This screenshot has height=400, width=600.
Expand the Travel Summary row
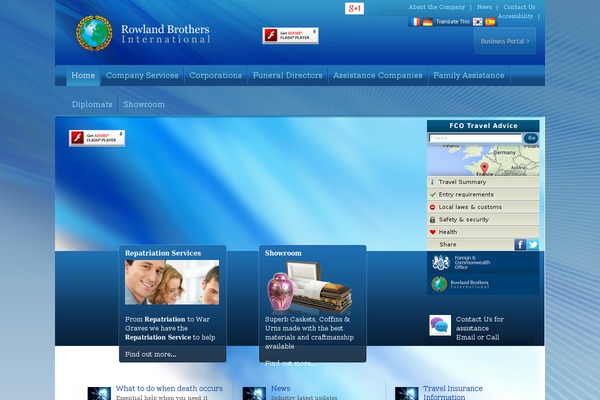click(x=483, y=182)
